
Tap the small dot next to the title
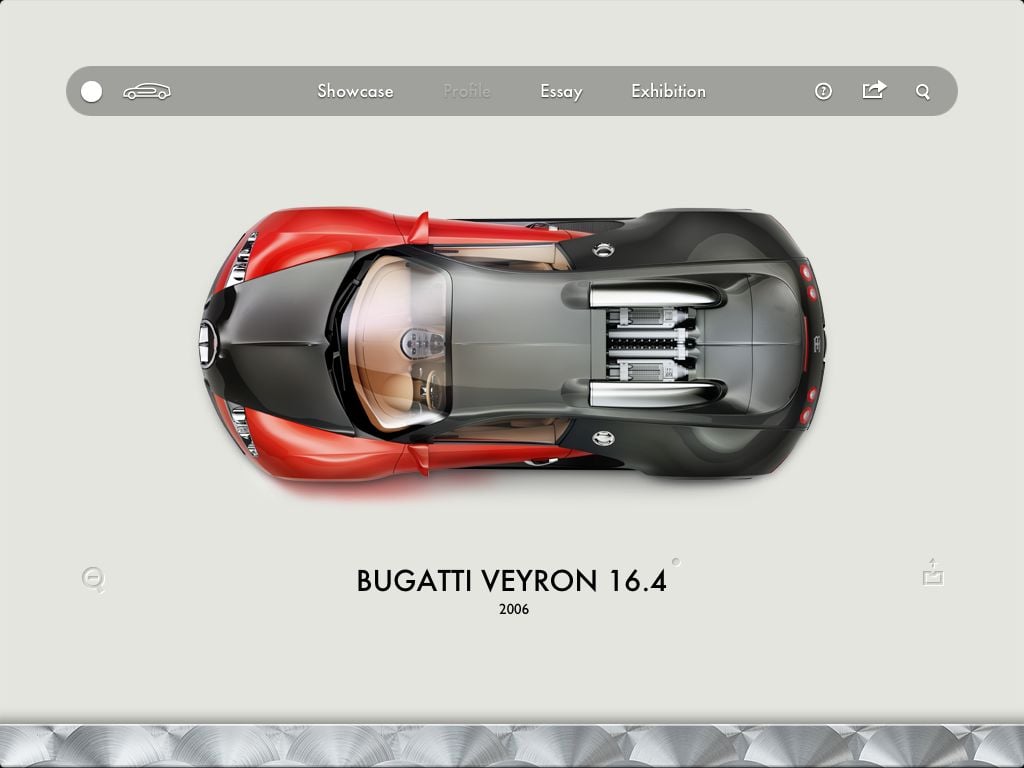pyautogui.click(x=676, y=562)
